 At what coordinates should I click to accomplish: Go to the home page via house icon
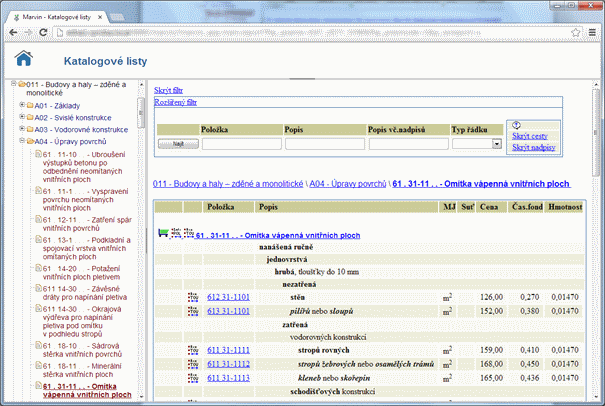[x=24, y=58]
